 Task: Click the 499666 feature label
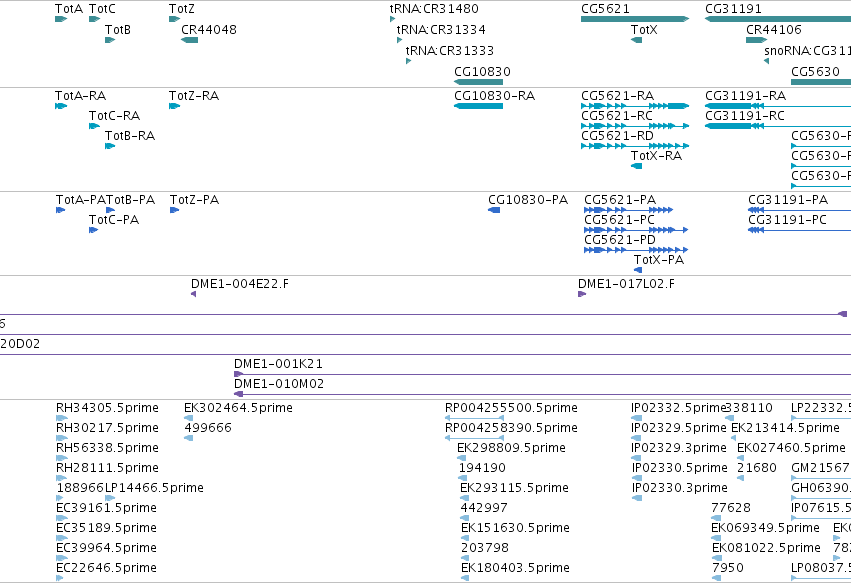pos(208,428)
